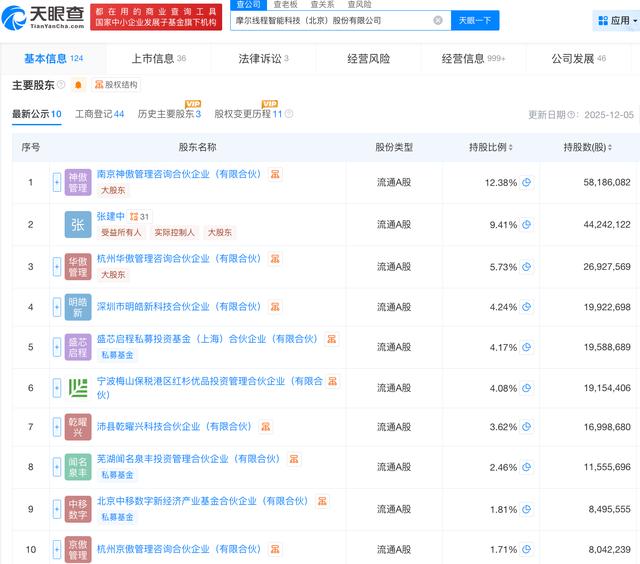Clear the search box with the X icon
Image resolution: width=640 pixels, height=564 pixels.
[x=438, y=20]
